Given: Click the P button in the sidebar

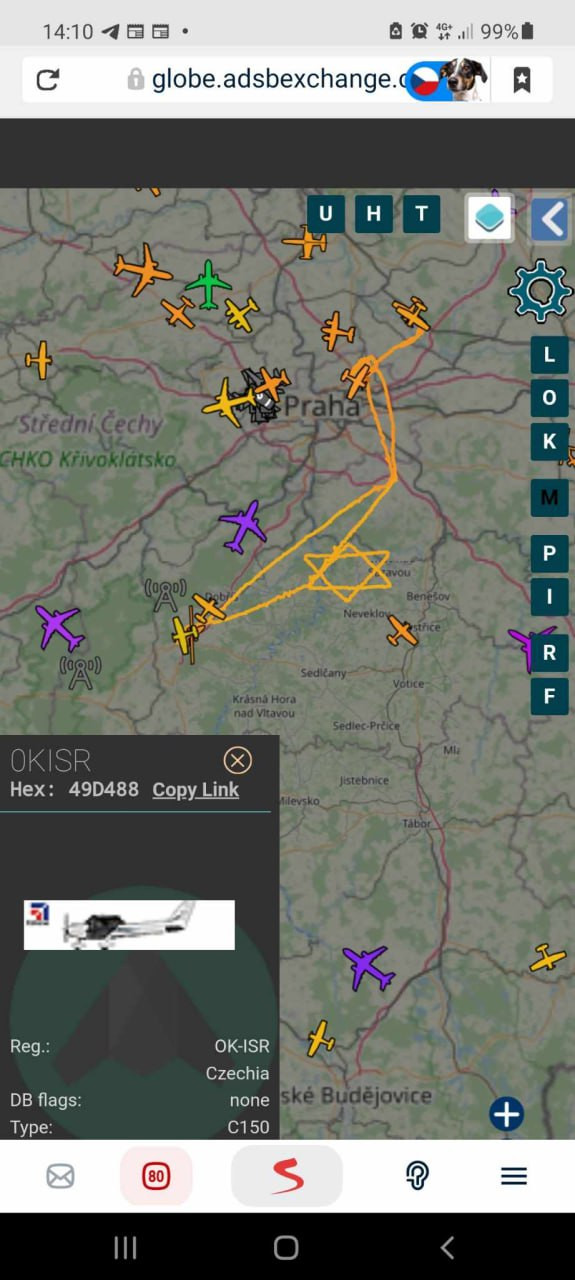Looking at the screenshot, I should click(x=549, y=554).
